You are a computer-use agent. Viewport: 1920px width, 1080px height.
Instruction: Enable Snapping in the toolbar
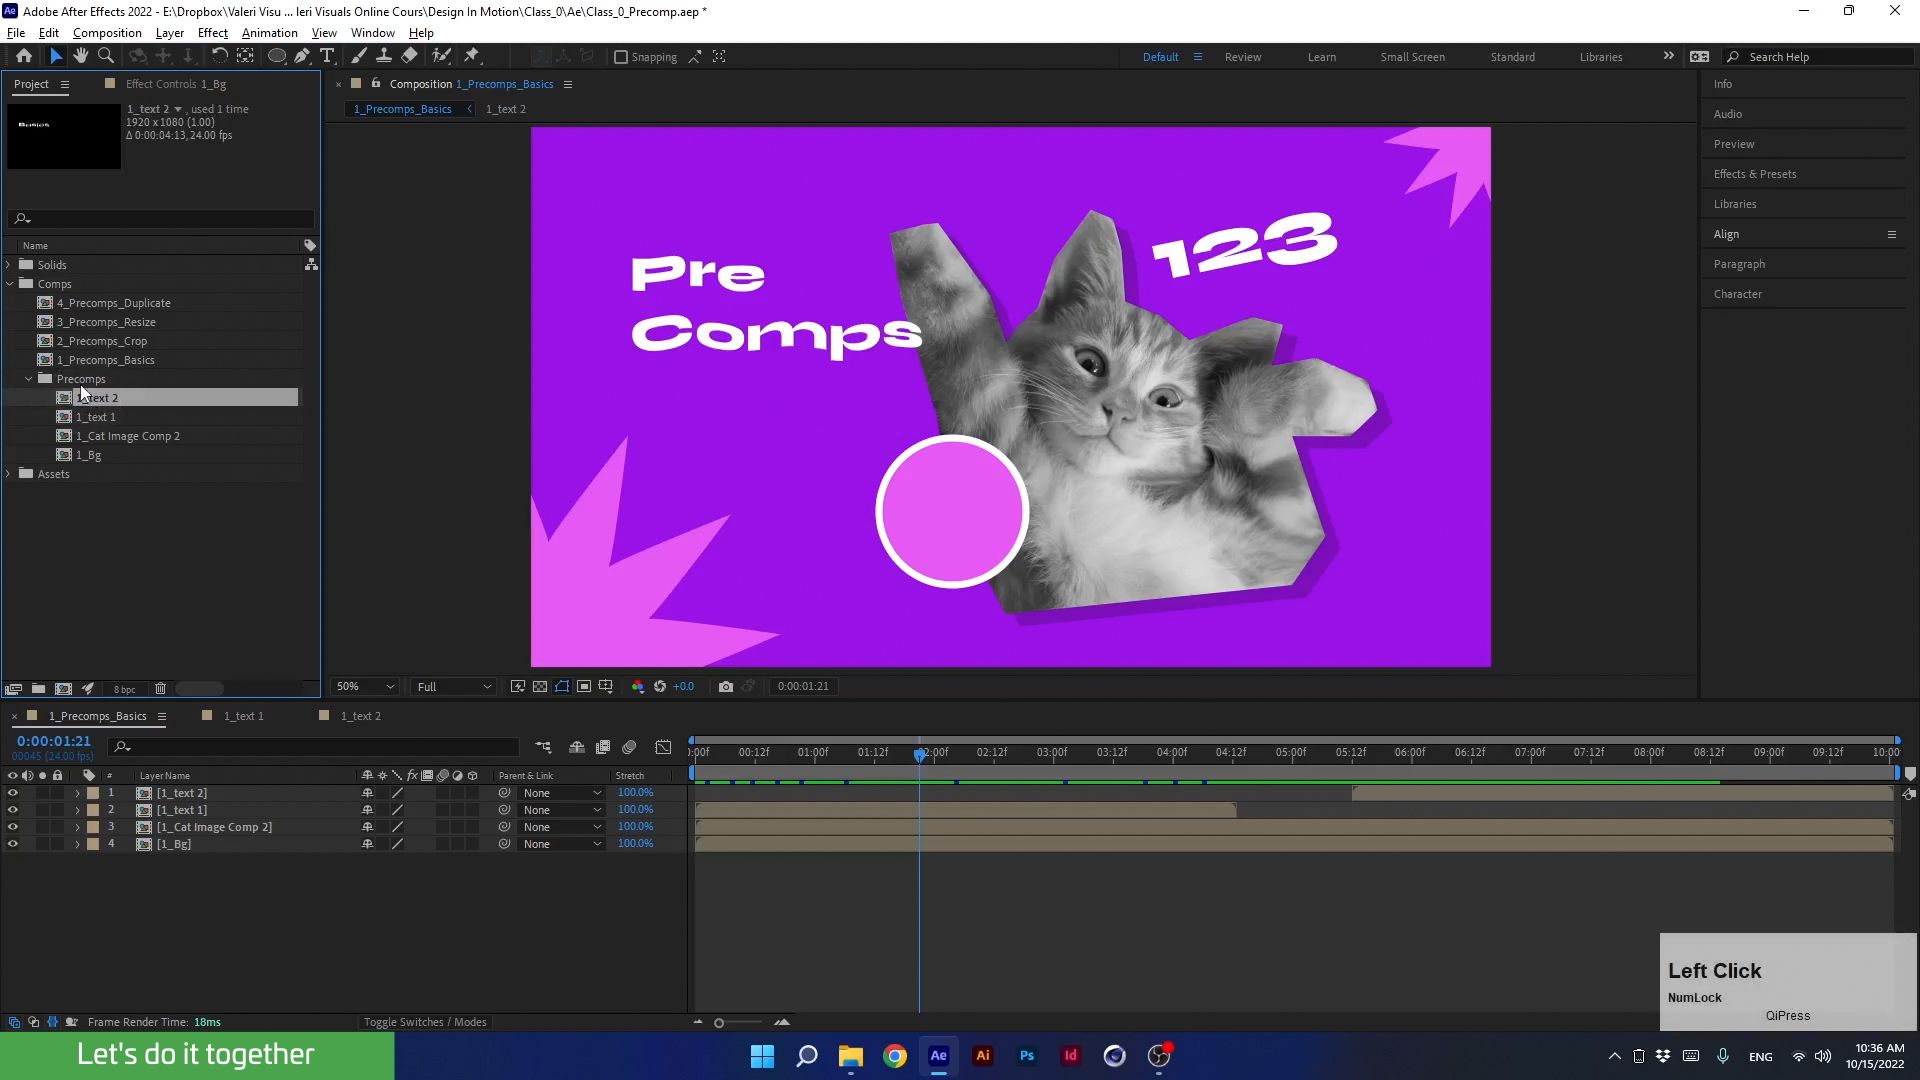621,57
